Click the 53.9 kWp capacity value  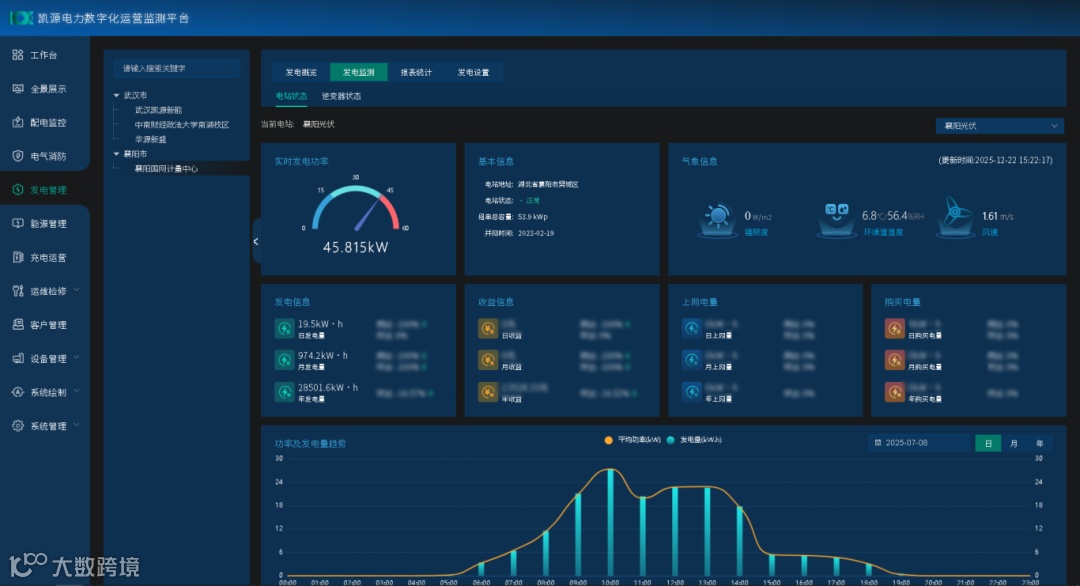[x=532, y=217]
